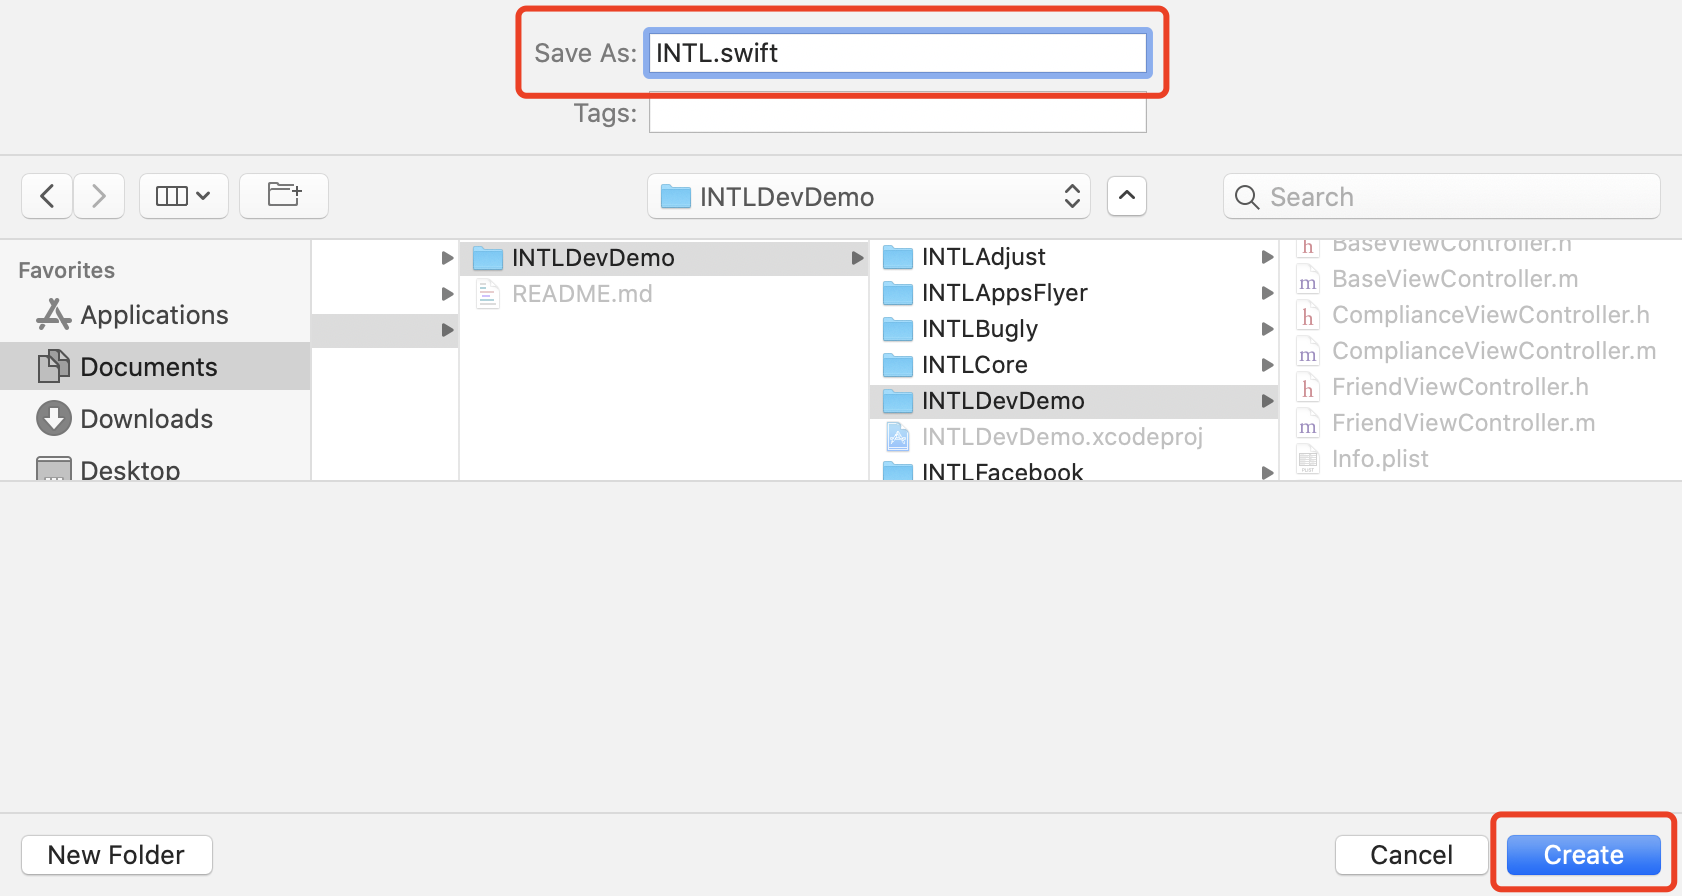The width and height of the screenshot is (1682, 896).
Task: Click arrow beside INTLDevDemo in second column
Action: 857,258
